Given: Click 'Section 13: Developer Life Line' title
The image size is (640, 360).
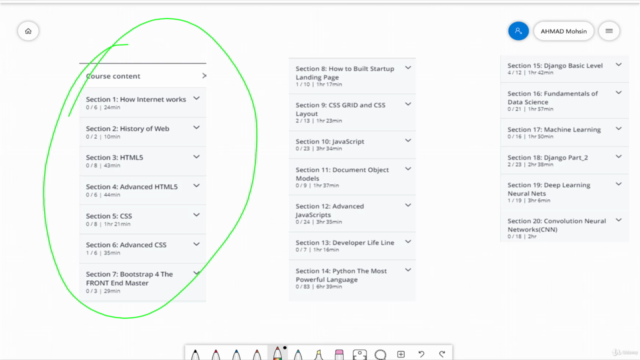Looking at the screenshot, I should (345, 242).
